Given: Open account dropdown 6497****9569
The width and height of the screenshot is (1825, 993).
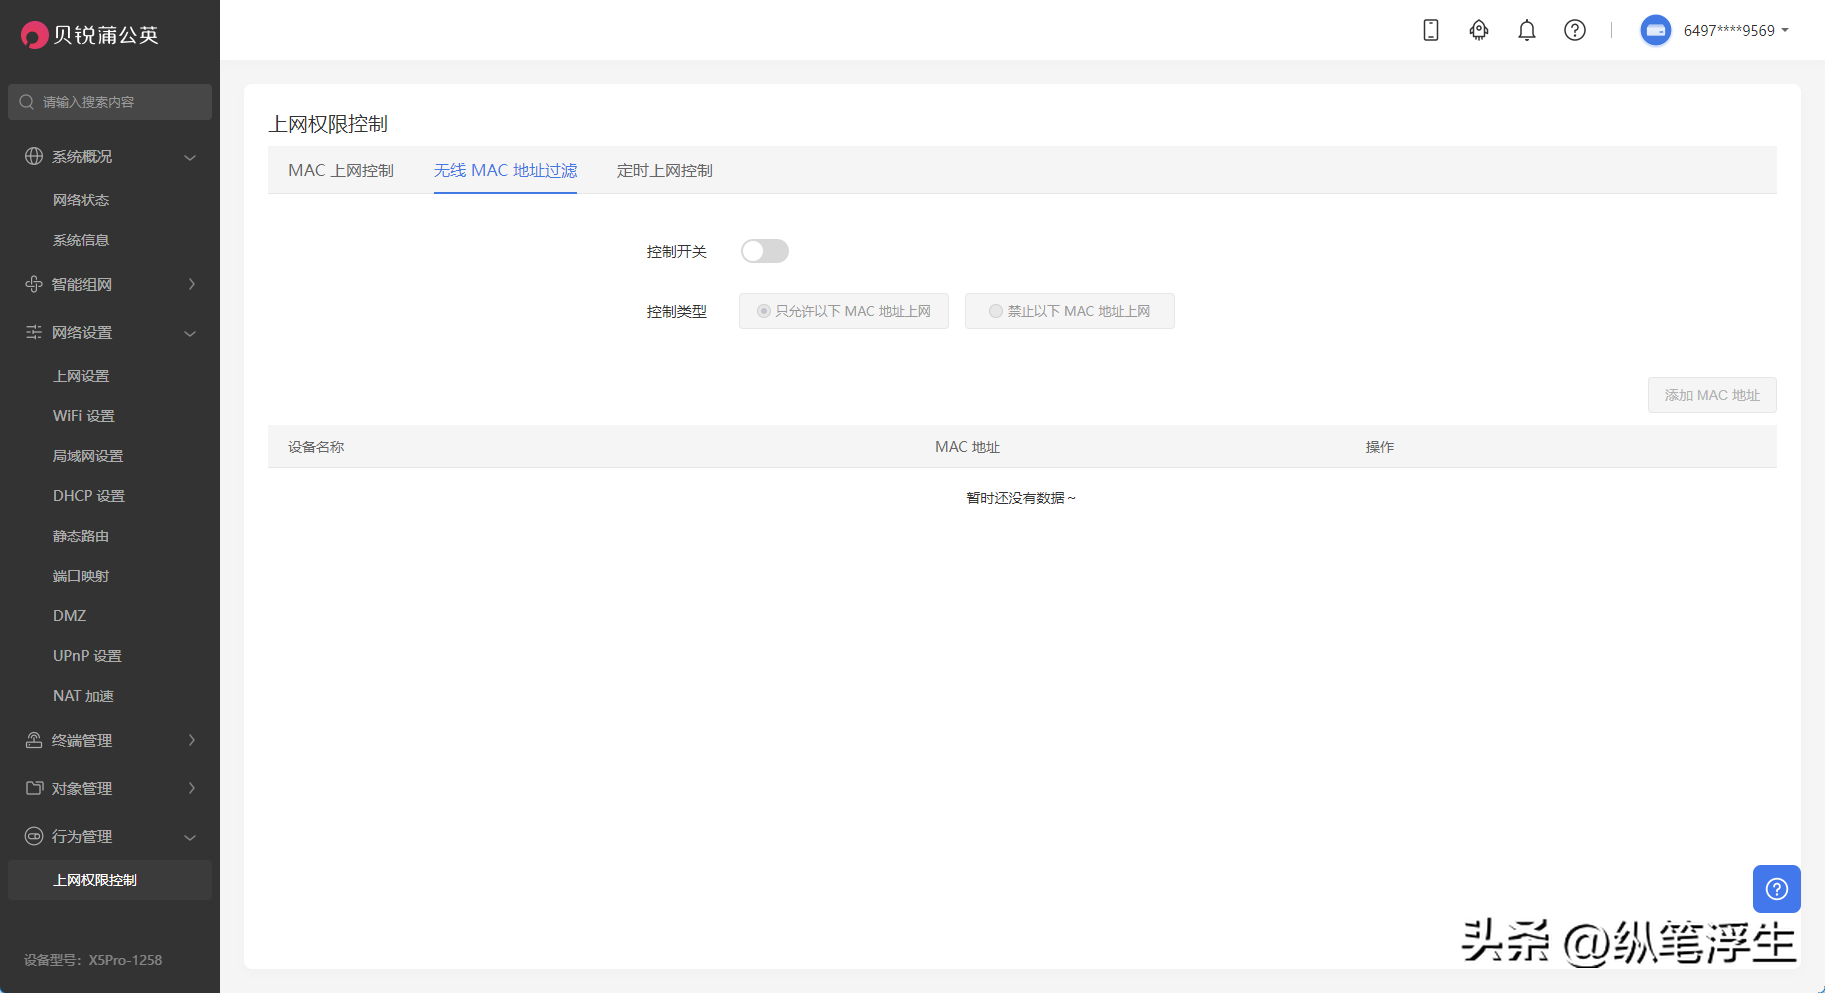Looking at the screenshot, I should click(x=1736, y=30).
